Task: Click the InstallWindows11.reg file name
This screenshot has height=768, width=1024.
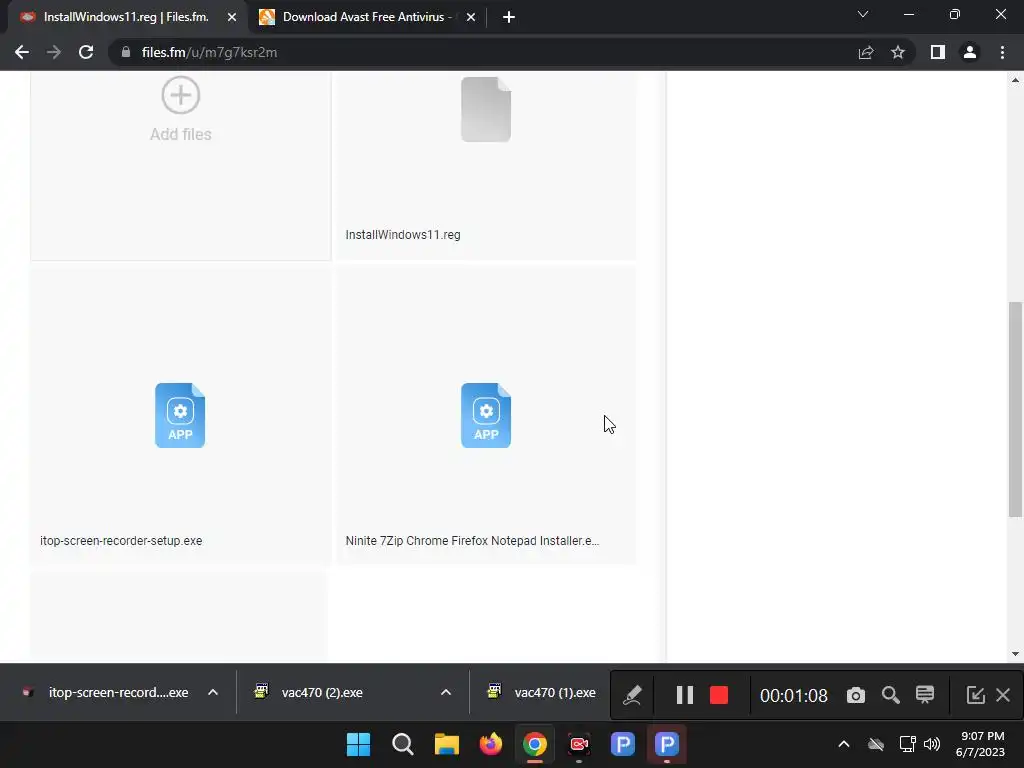Action: [x=403, y=235]
